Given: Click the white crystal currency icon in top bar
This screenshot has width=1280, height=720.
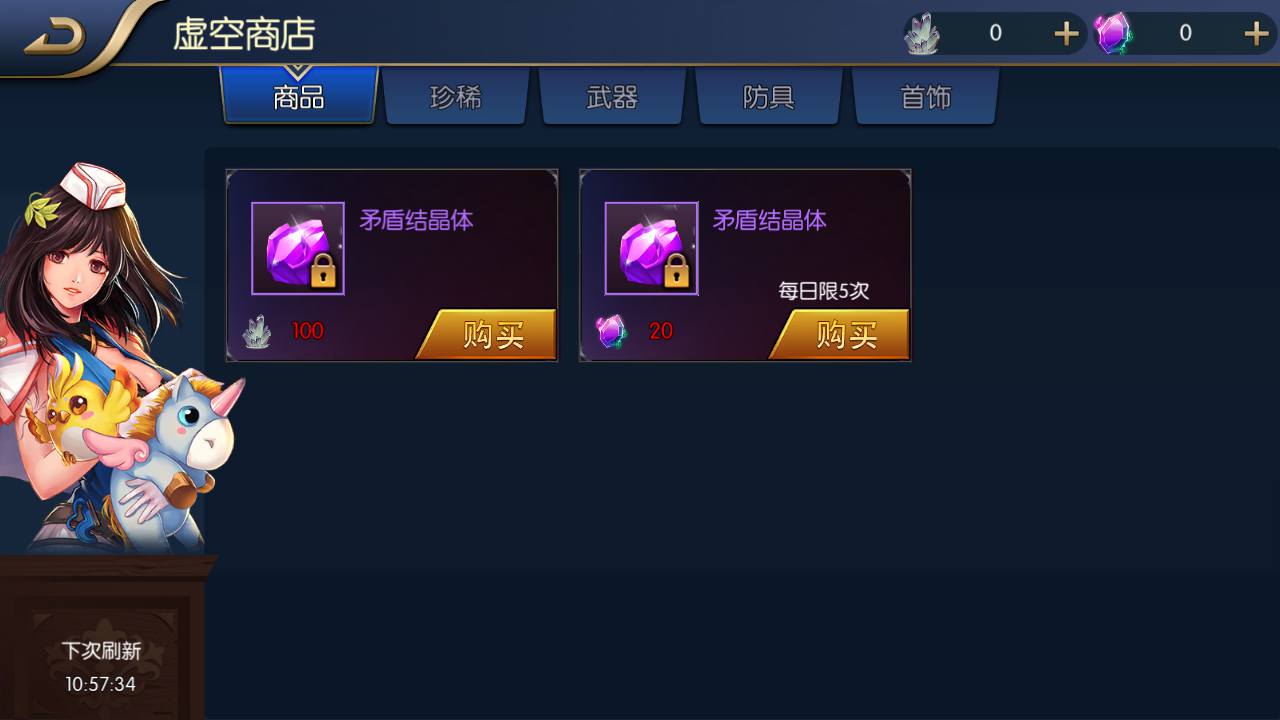Looking at the screenshot, I should pos(922,34).
